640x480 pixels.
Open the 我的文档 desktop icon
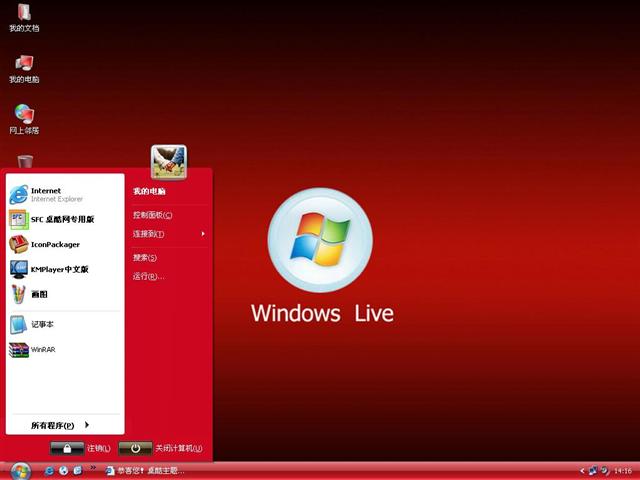pyautogui.click(x=24, y=18)
